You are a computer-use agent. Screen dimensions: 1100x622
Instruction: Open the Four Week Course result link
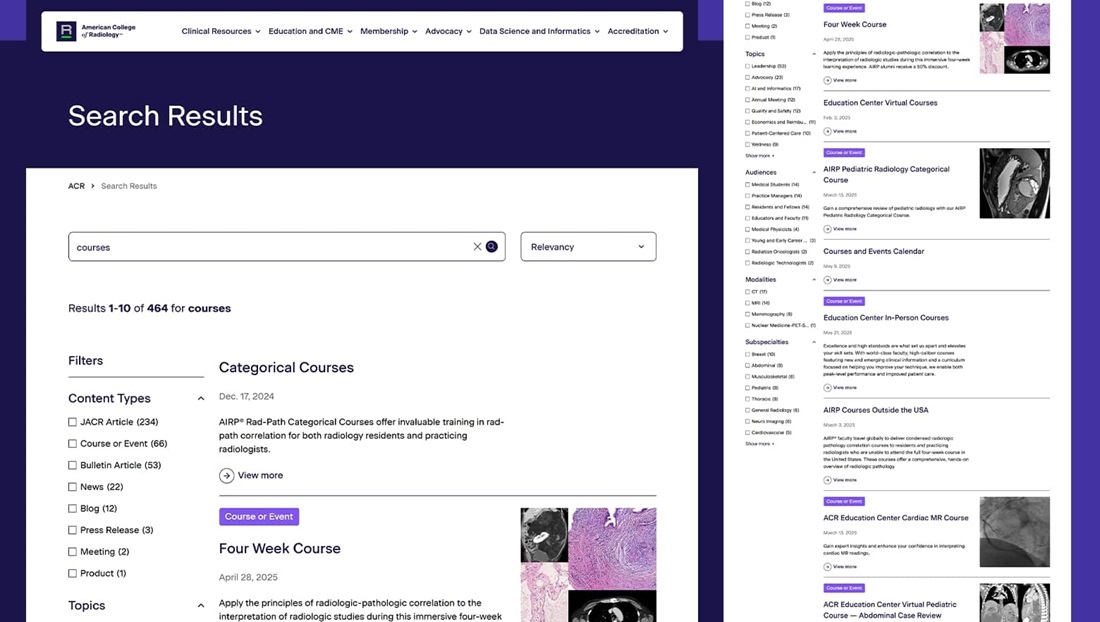pos(280,548)
